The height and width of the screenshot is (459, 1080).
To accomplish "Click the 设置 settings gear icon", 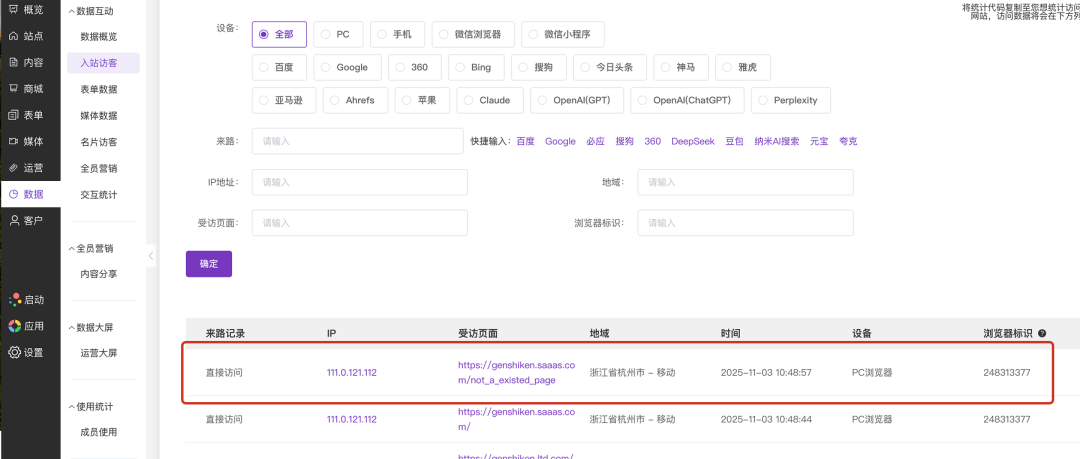I will [x=14, y=352].
